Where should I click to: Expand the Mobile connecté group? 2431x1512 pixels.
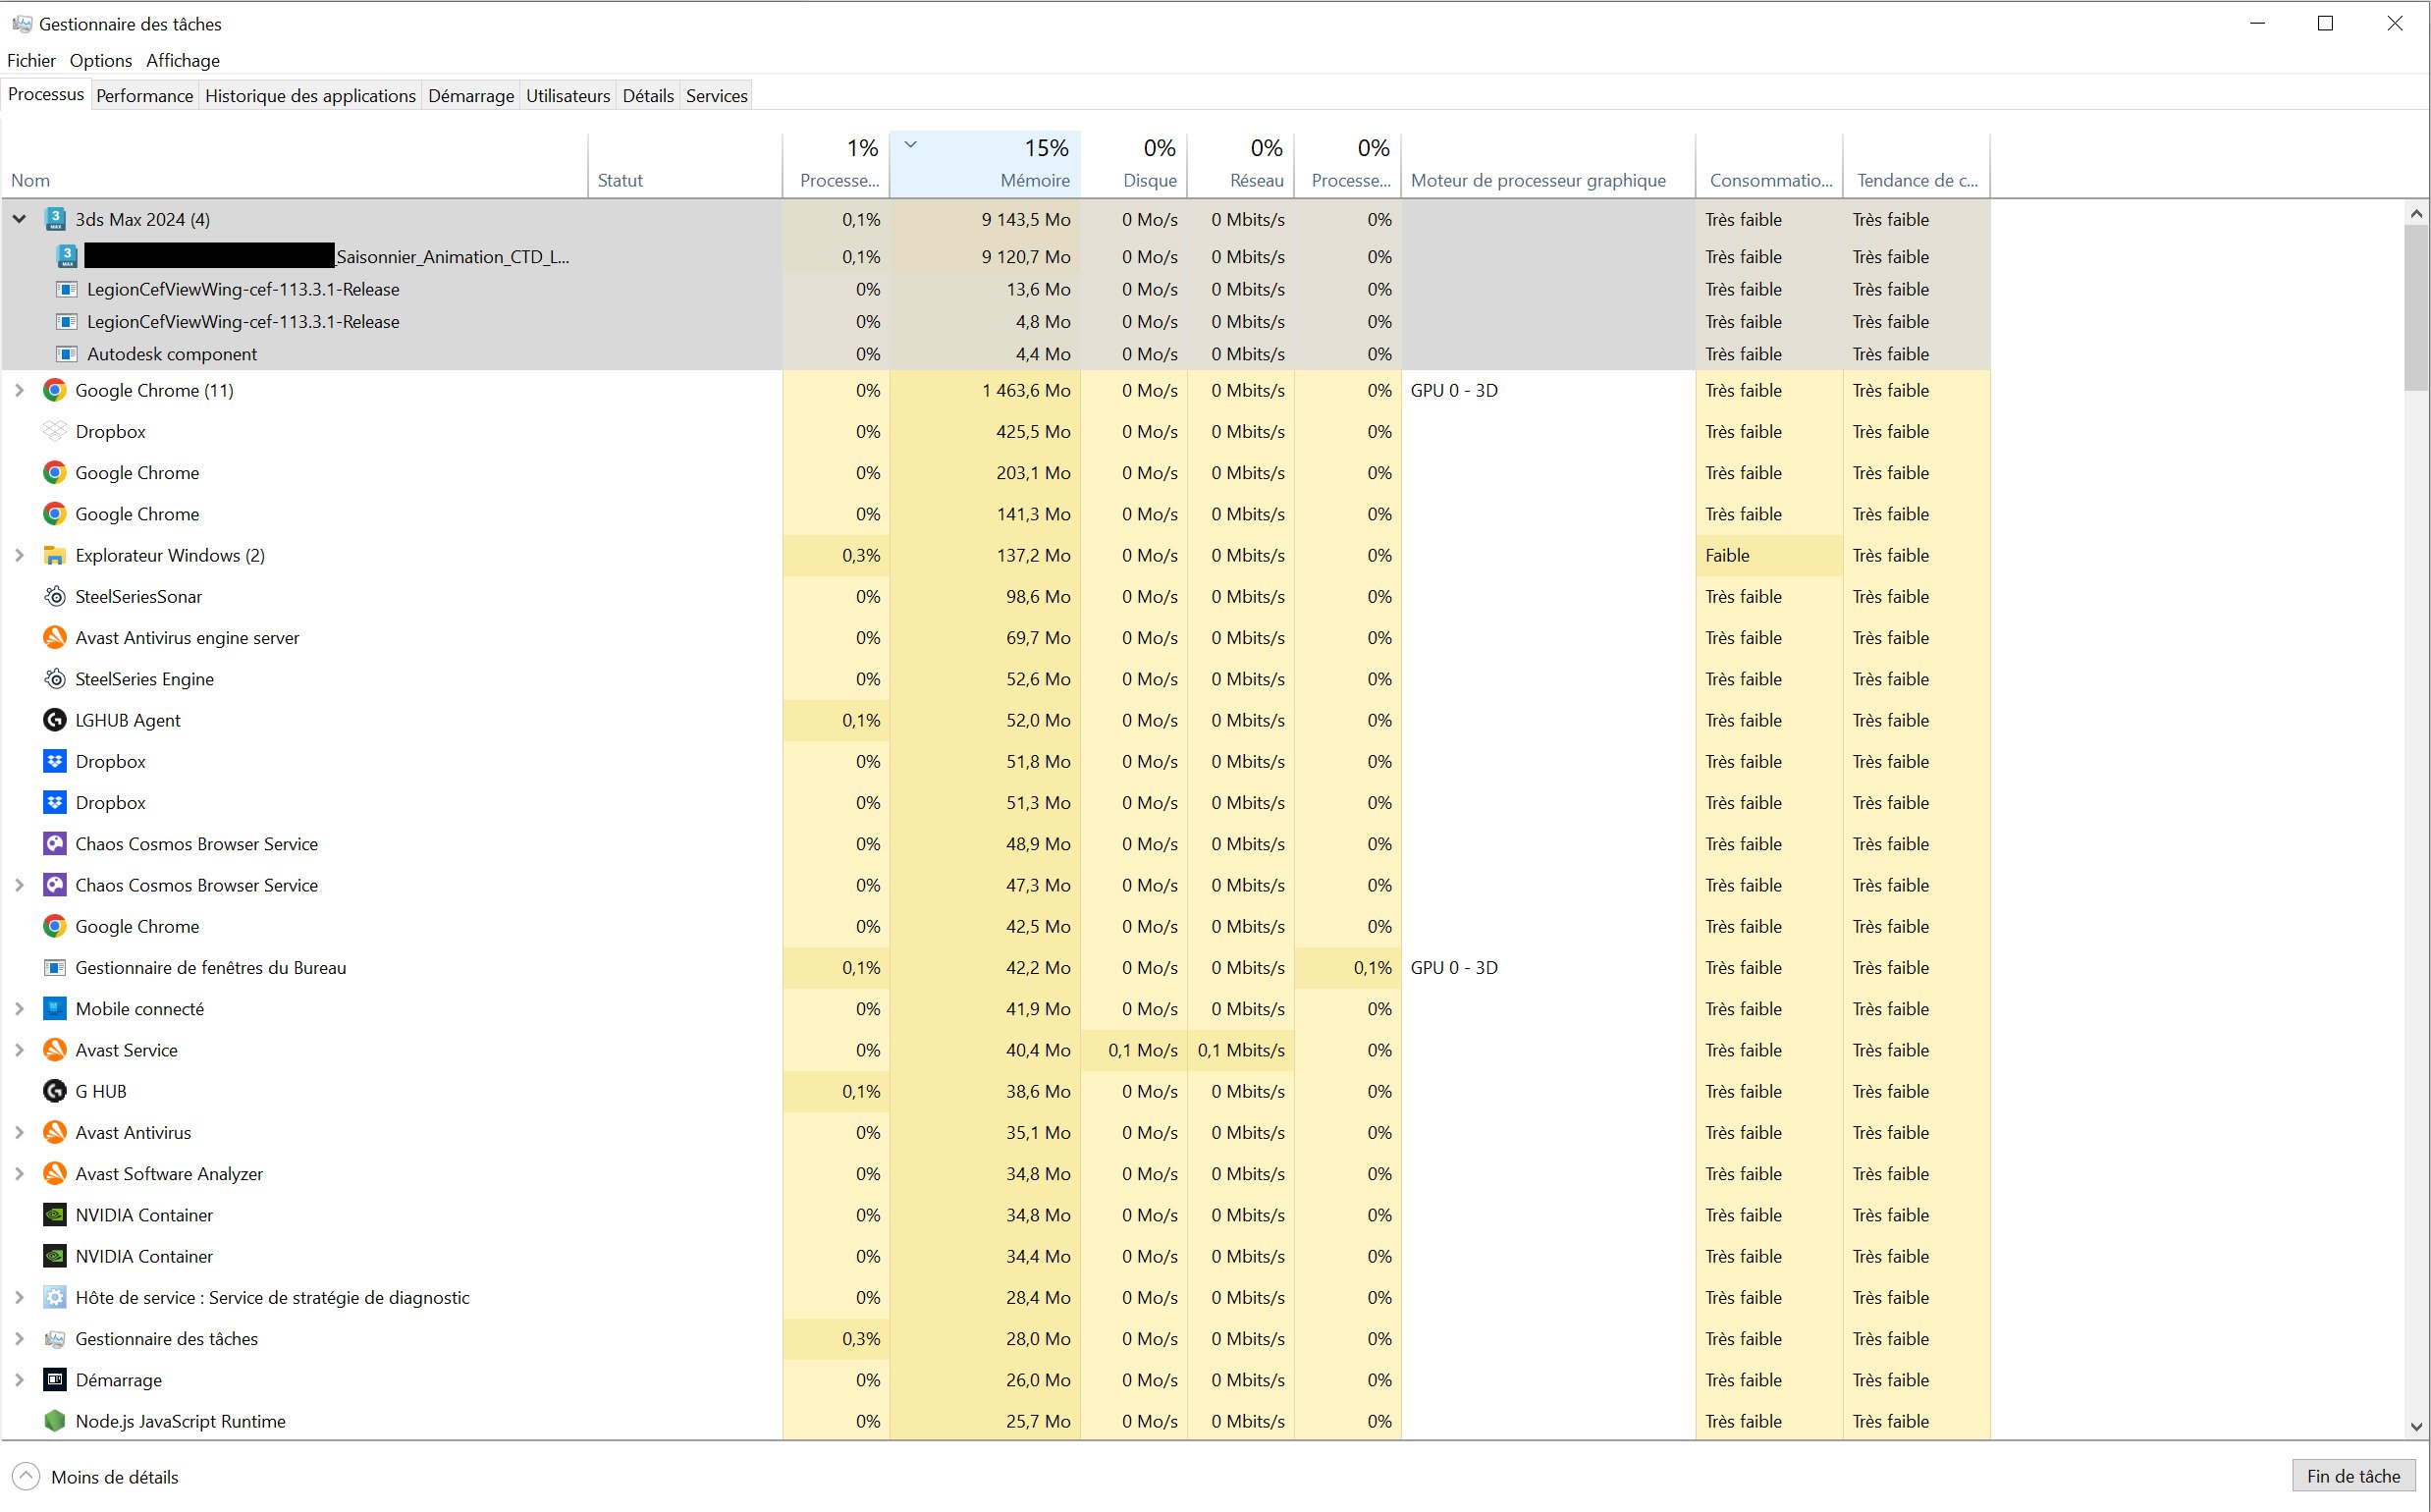(19, 1009)
